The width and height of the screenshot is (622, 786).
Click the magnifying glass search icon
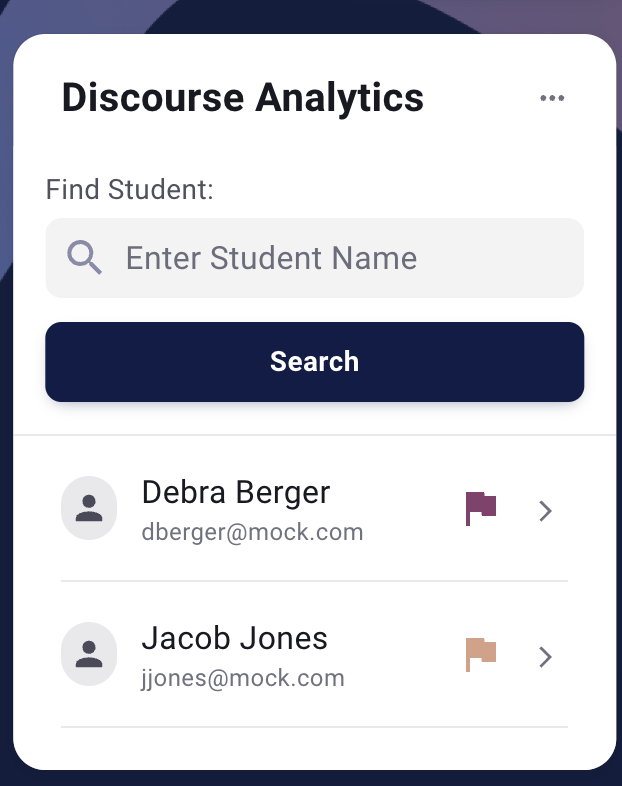click(x=85, y=258)
